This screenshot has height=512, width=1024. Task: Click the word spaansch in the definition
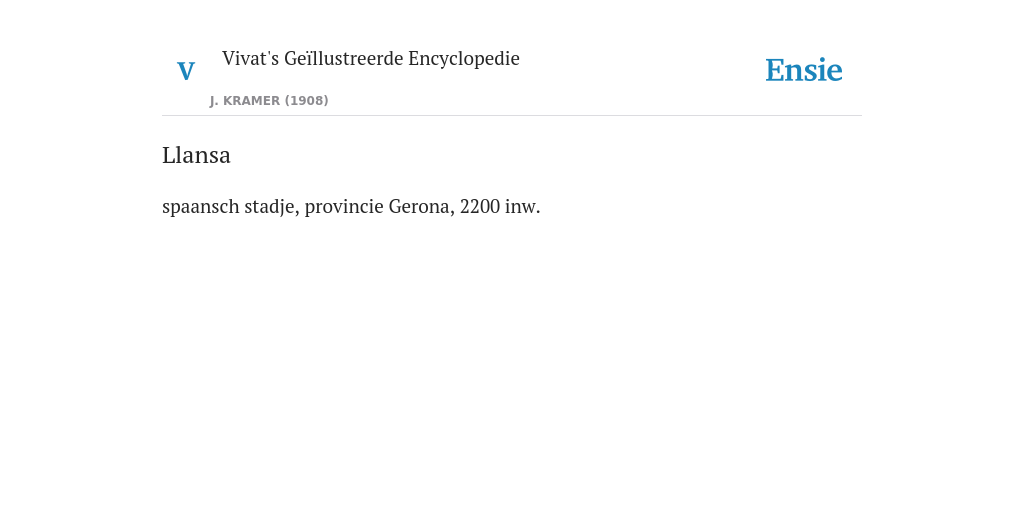200,207
